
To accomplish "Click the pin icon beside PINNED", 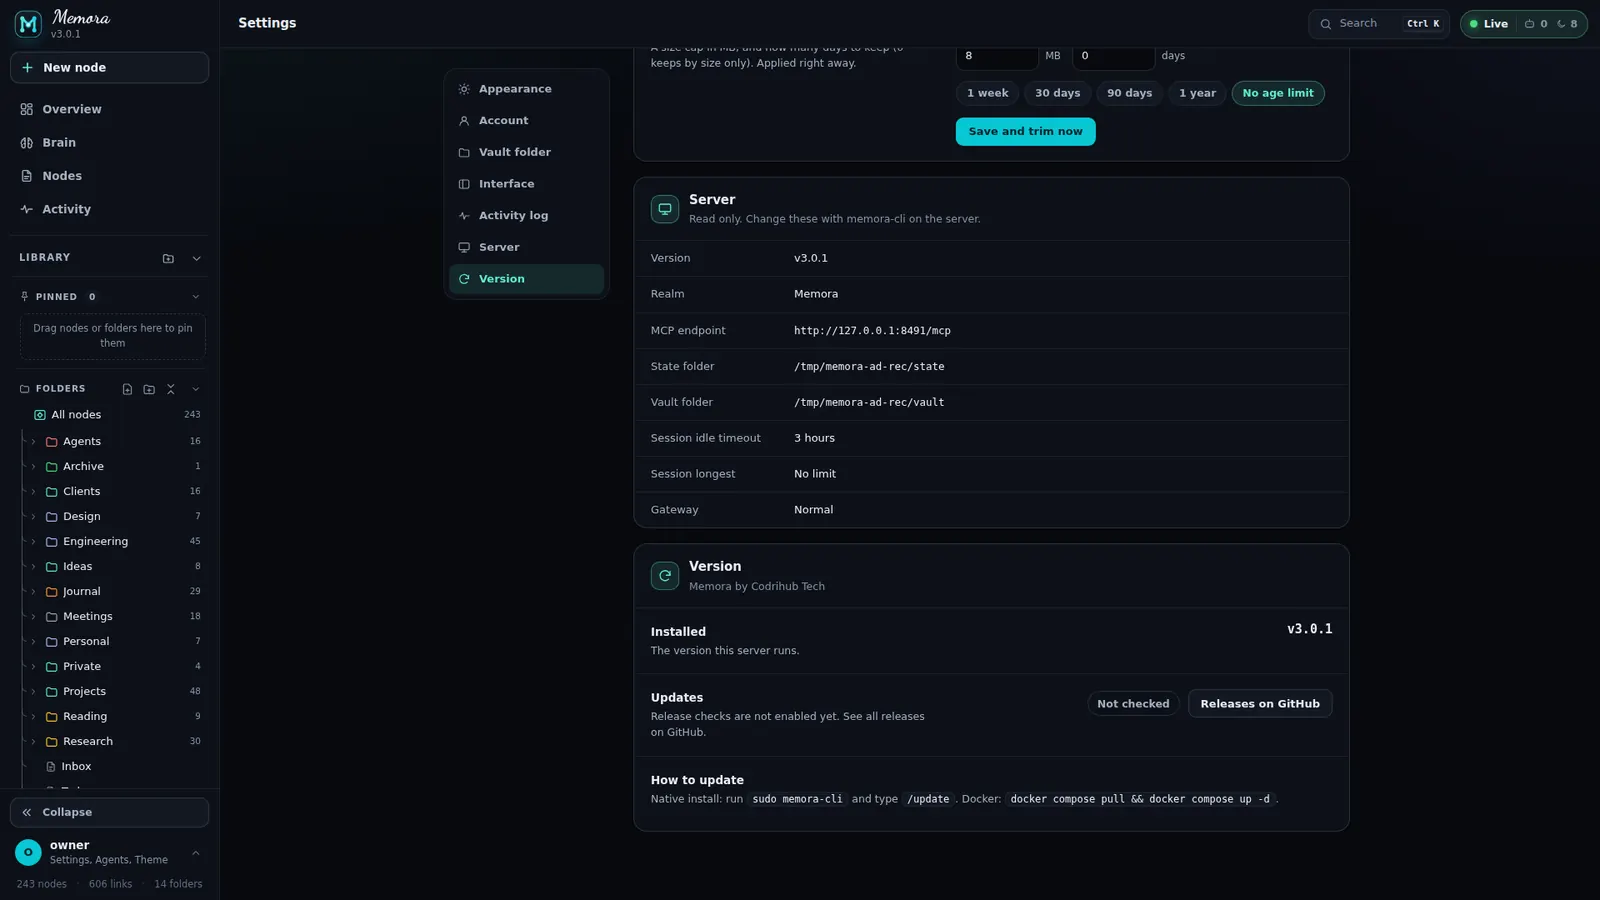I will 25,297.
